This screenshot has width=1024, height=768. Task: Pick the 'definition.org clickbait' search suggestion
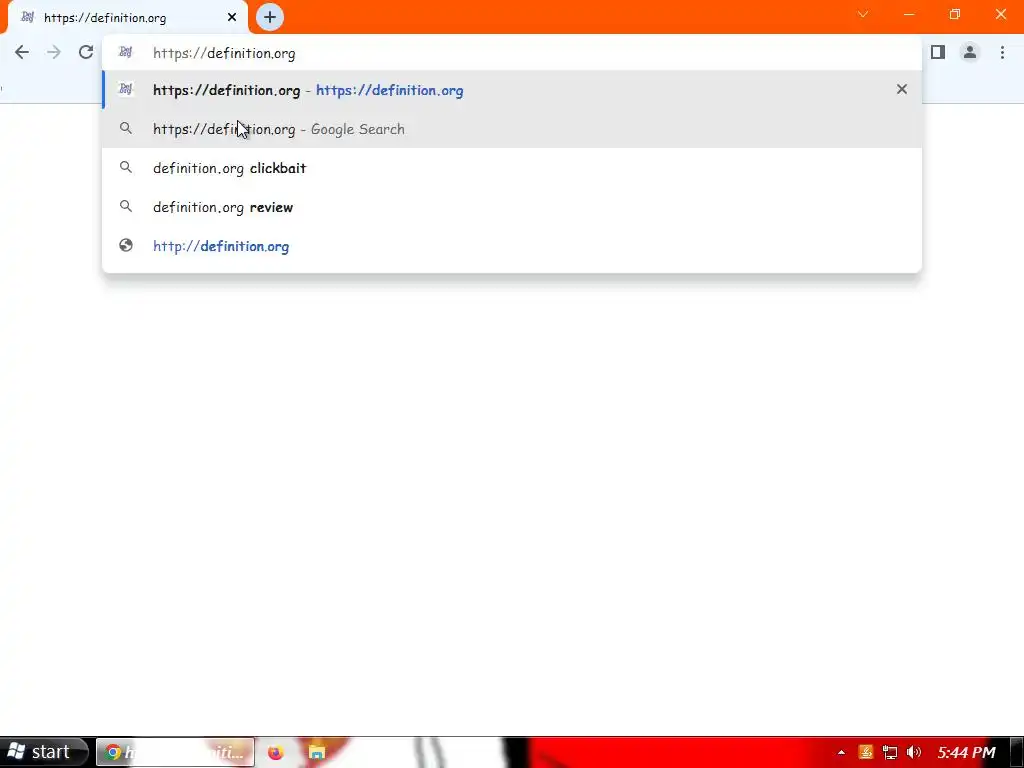coord(512,168)
